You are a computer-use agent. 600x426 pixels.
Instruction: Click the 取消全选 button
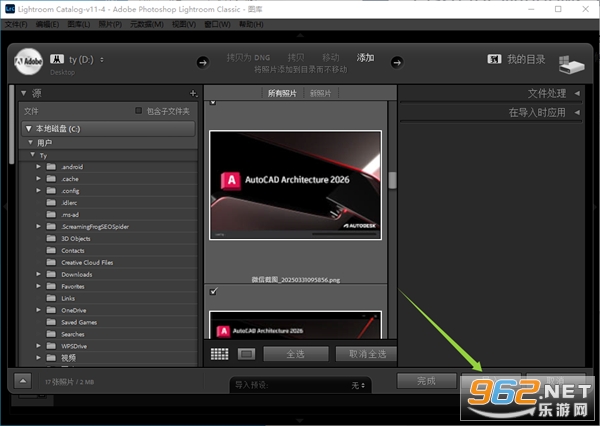point(367,354)
